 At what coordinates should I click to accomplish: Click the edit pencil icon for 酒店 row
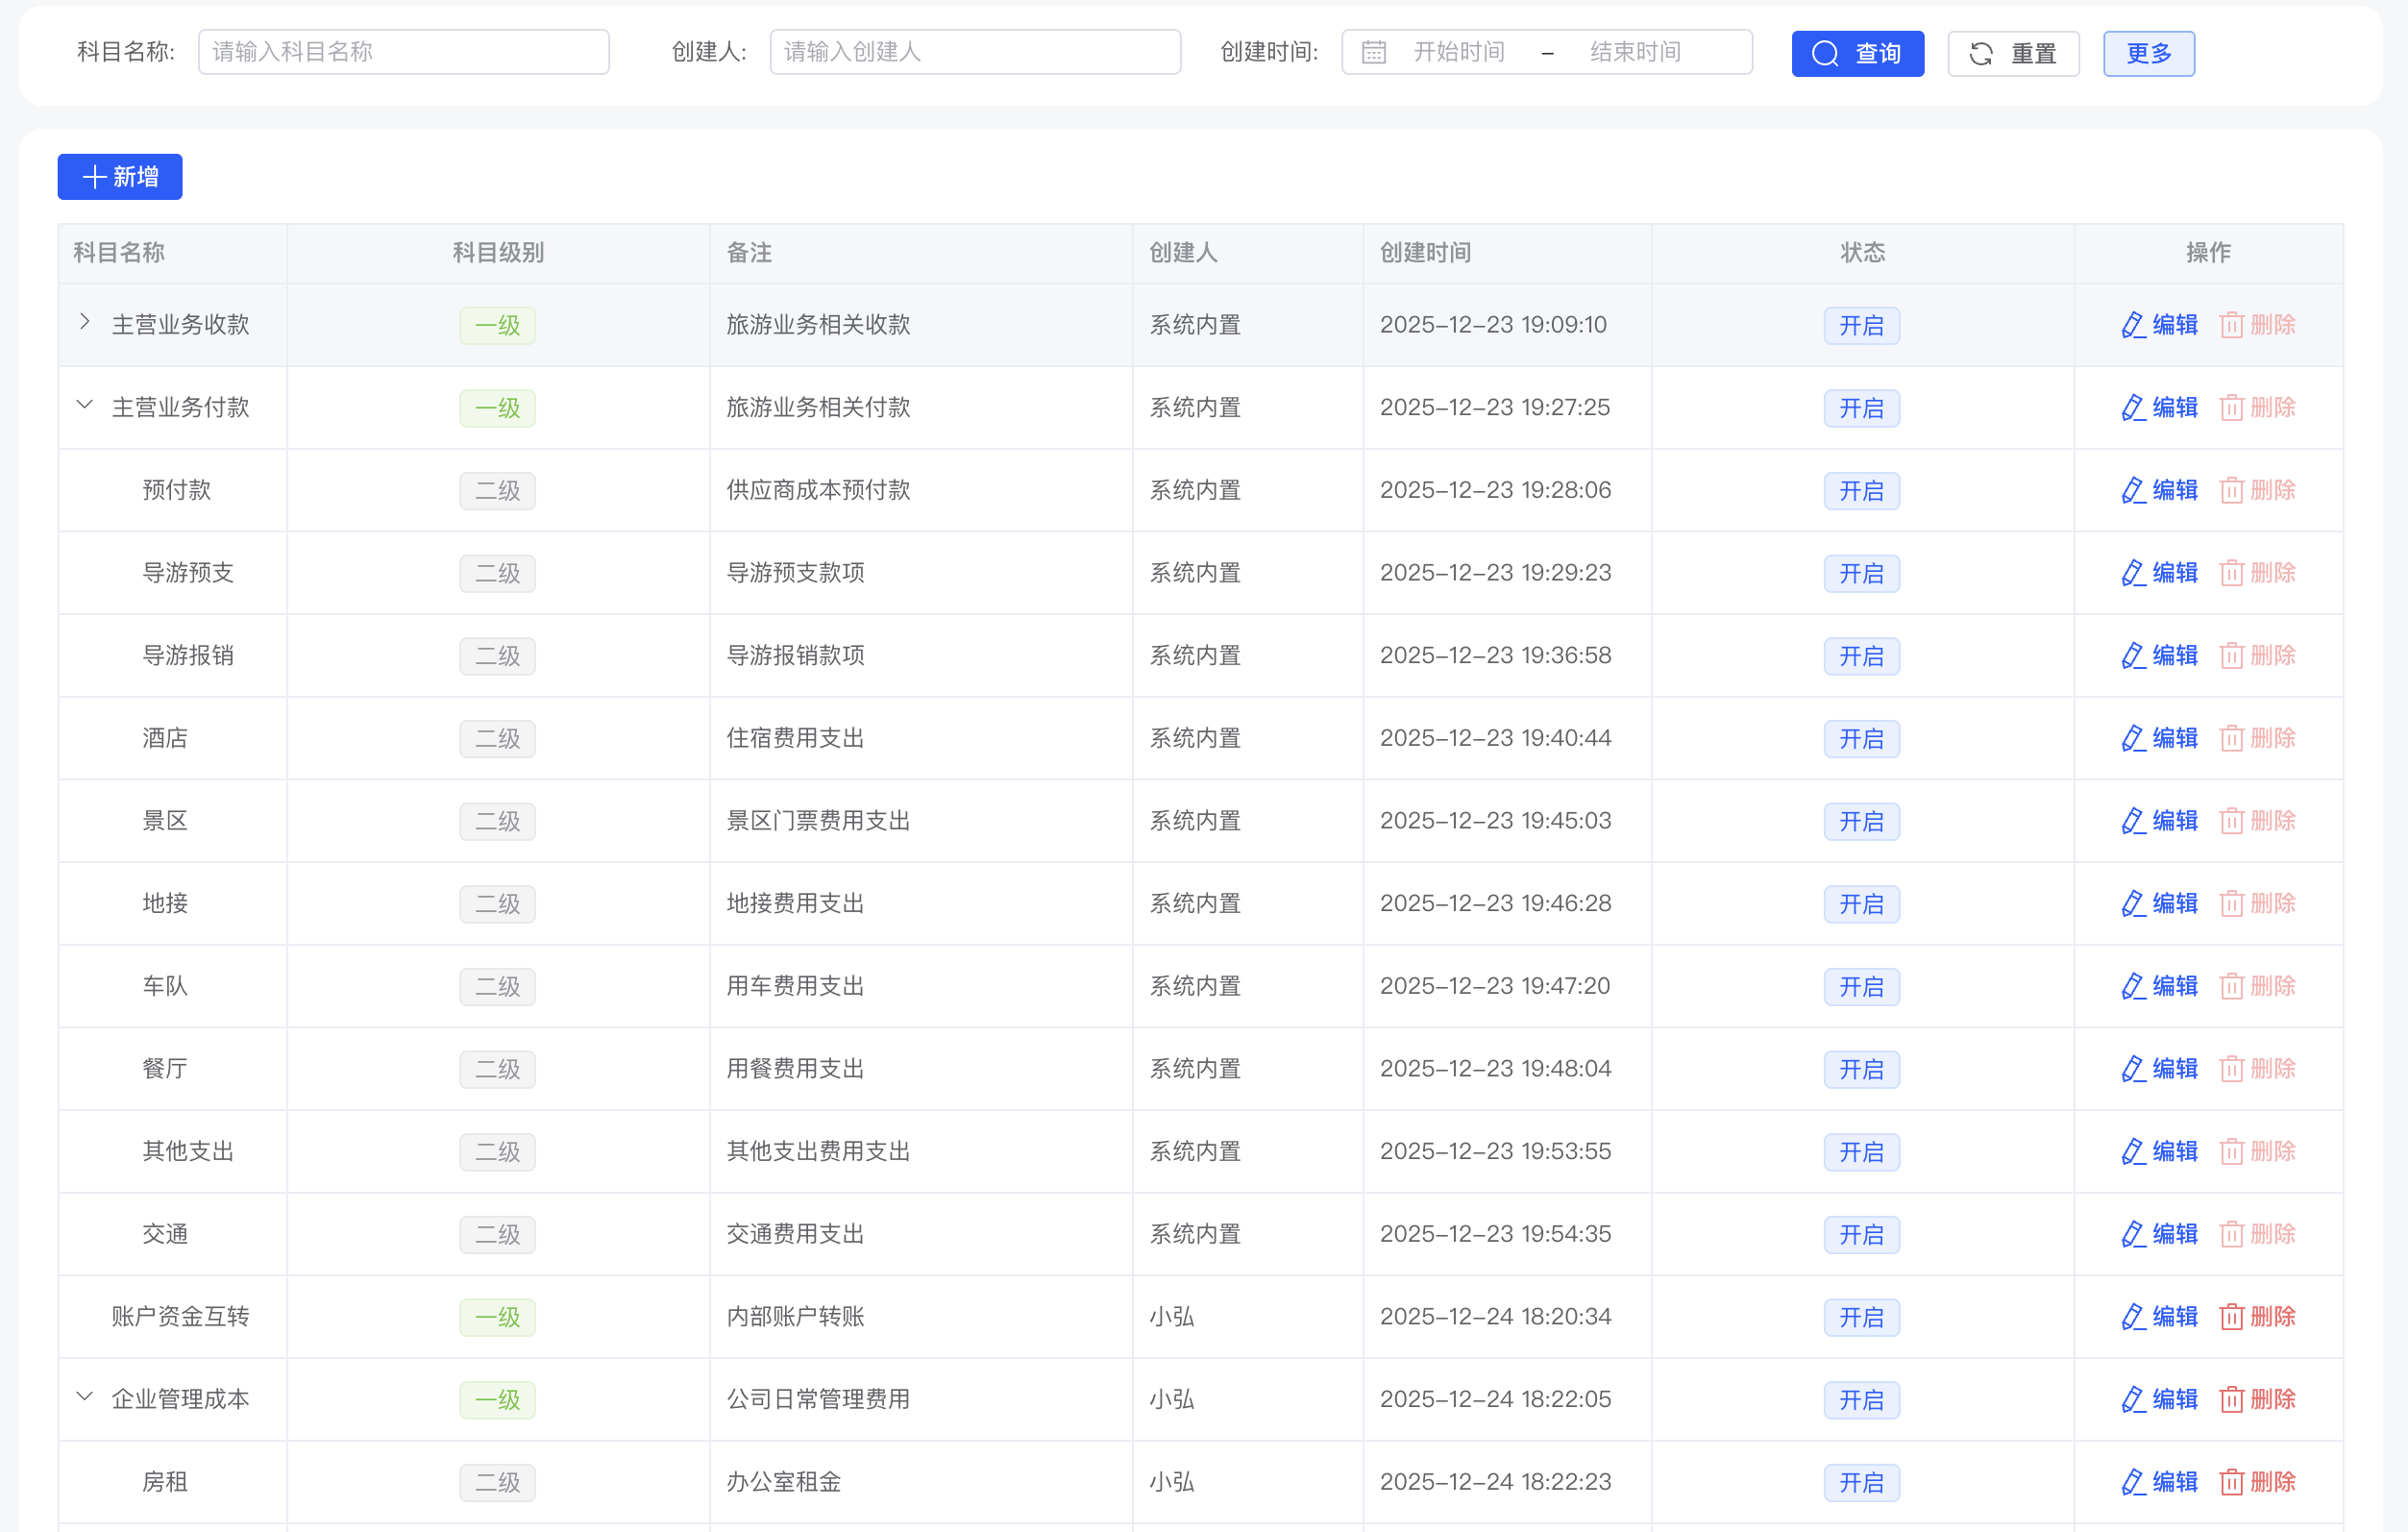click(x=2132, y=739)
